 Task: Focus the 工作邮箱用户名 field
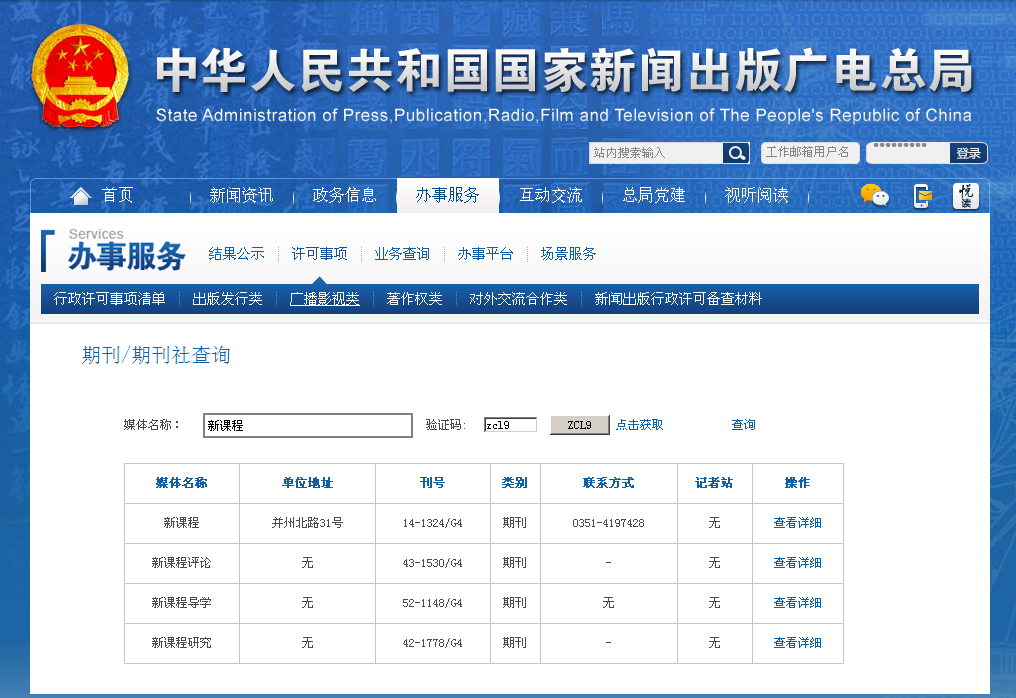pyautogui.click(x=810, y=152)
